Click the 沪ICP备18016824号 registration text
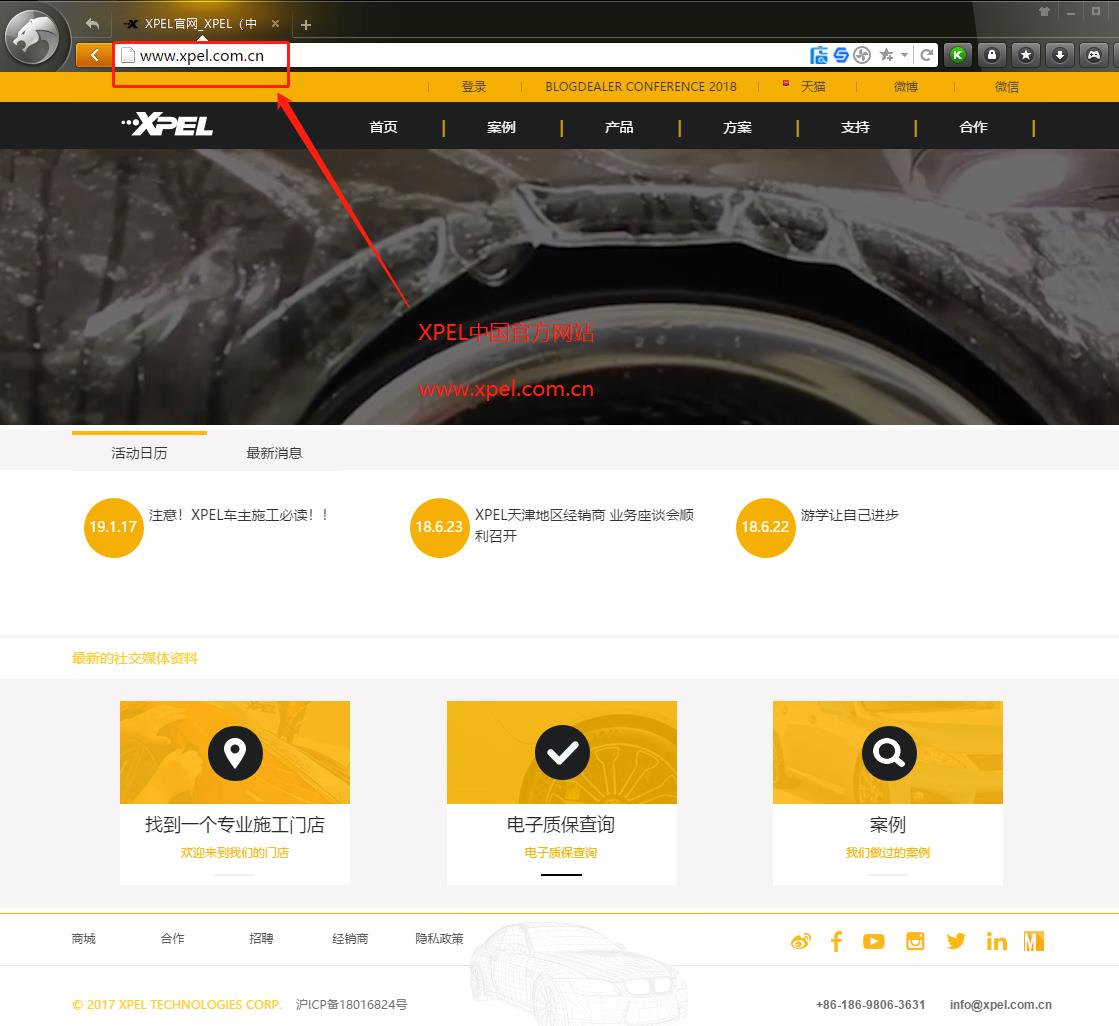The width and height of the screenshot is (1119, 1026). click(x=351, y=1004)
